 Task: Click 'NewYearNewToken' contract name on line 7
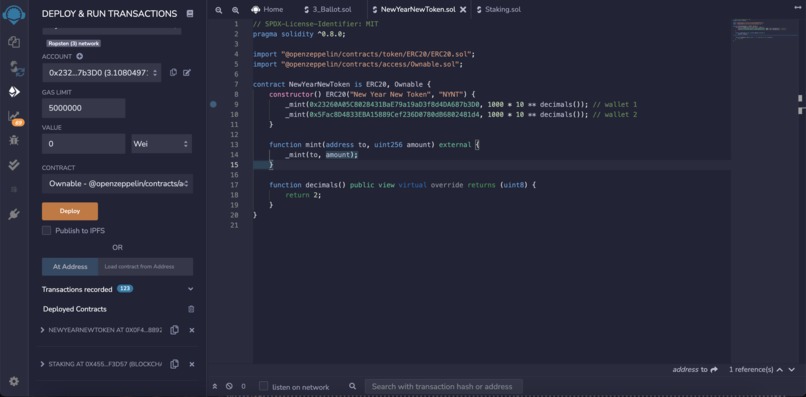[x=320, y=84]
